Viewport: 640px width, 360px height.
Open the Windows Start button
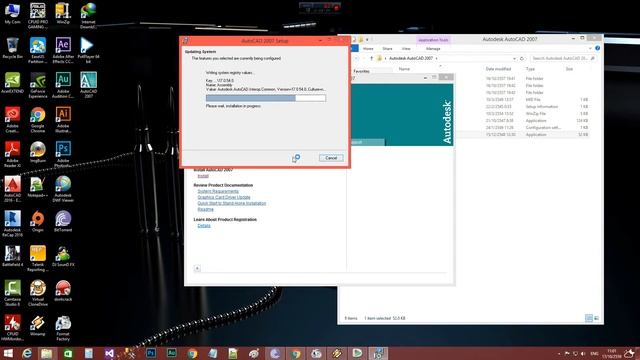tap(8, 353)
